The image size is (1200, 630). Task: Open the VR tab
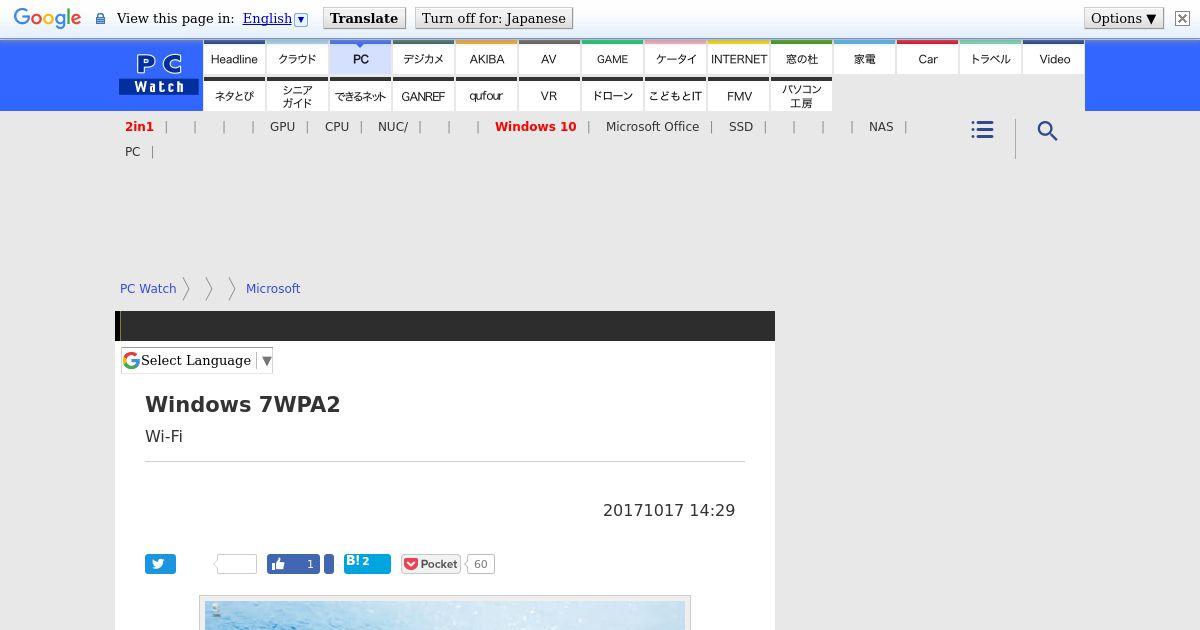pyautogui.click(x=549, y=95)
